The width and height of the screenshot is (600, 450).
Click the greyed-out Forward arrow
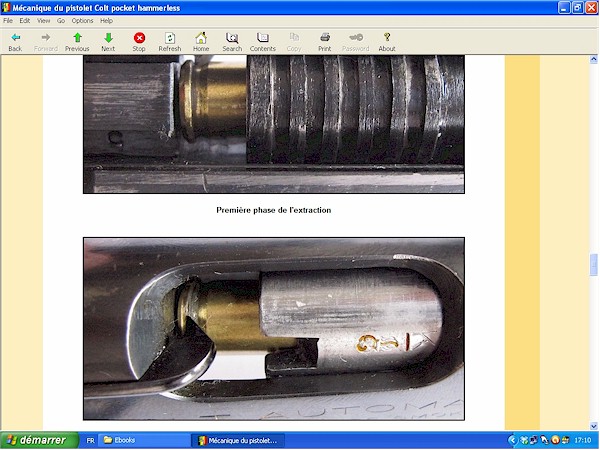[x=46, y=42]
